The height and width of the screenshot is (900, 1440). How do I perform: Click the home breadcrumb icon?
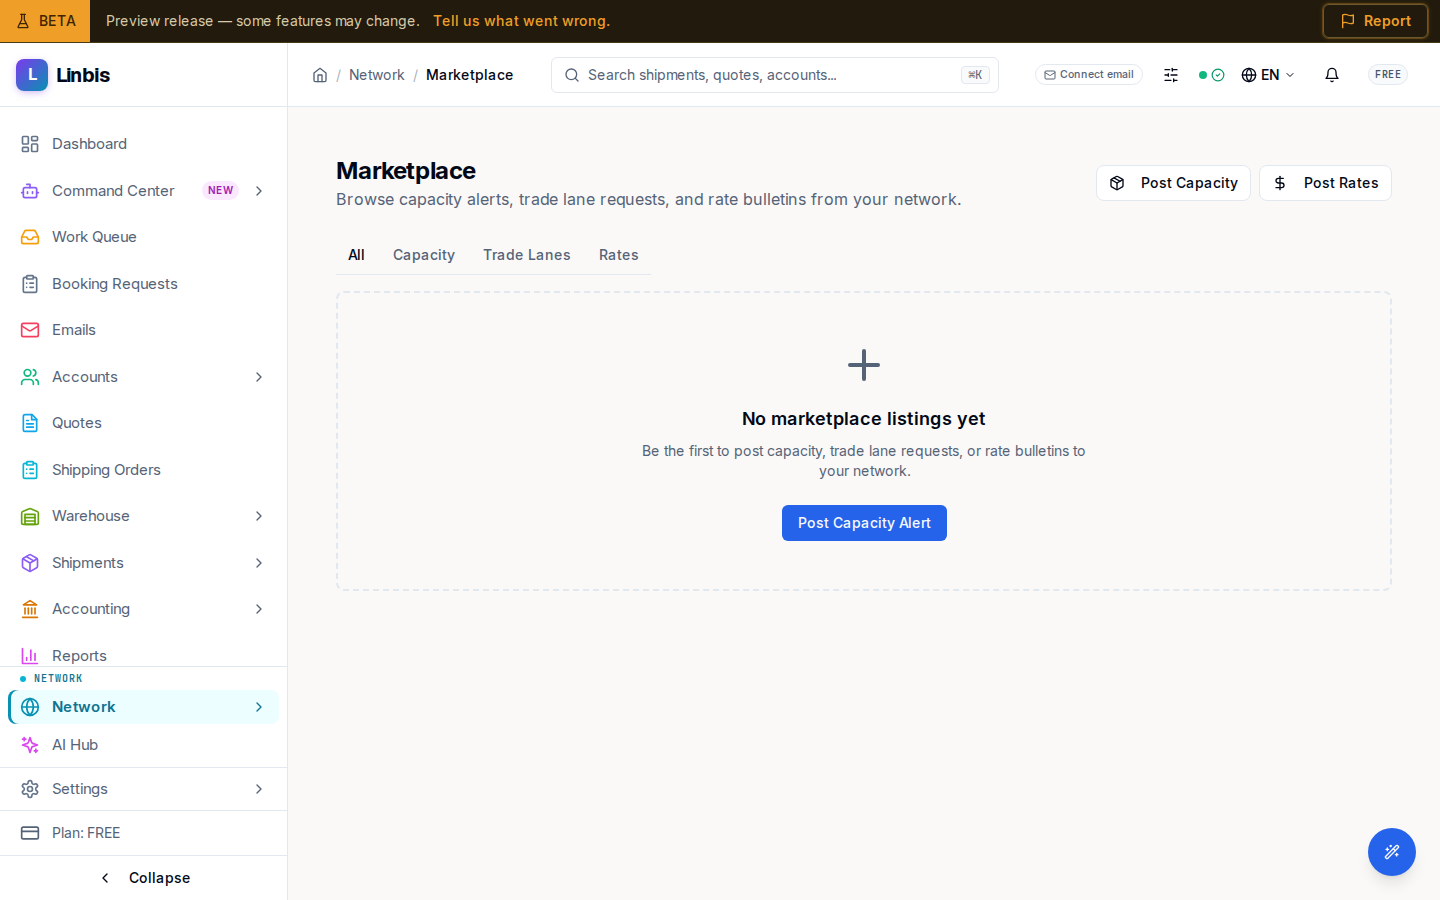pyautogui.click(x=320, y=75)
